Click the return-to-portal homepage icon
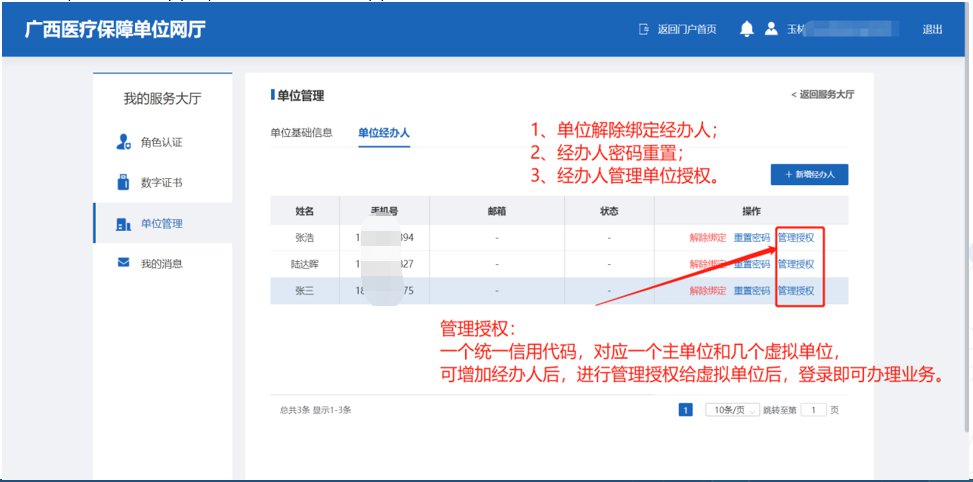Viewport: 973px width, 482px height. (643, 29)
